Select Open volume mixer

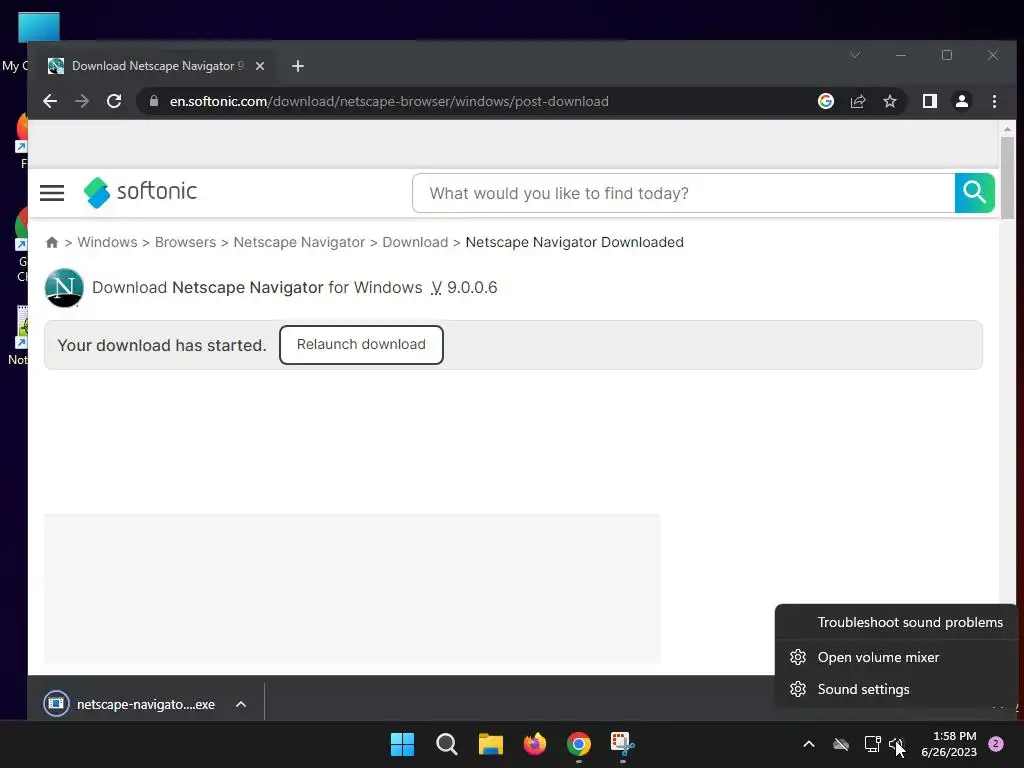[896, 657]
